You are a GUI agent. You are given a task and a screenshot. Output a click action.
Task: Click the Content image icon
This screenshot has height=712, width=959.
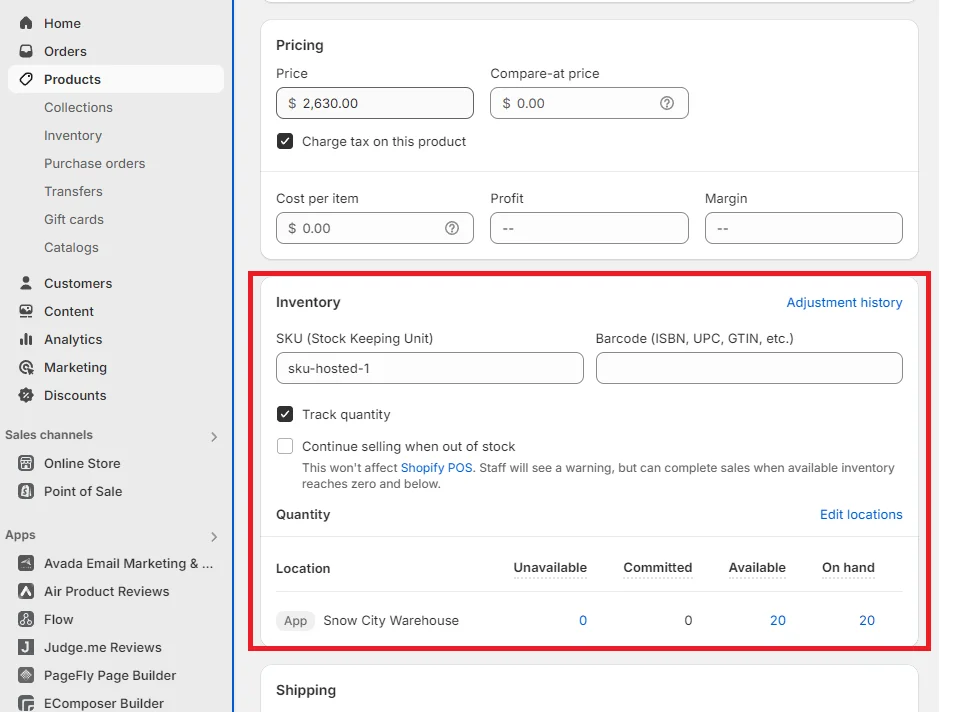click(x=26, y=311)
